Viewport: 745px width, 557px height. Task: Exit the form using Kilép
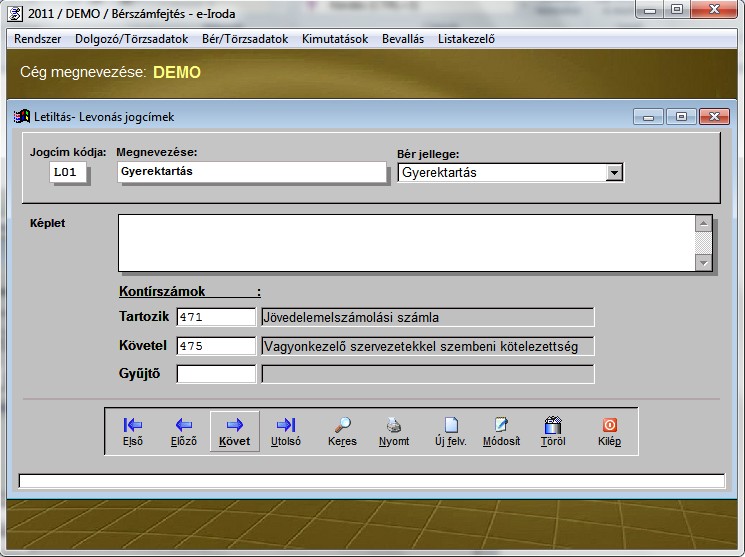[609, 431]
